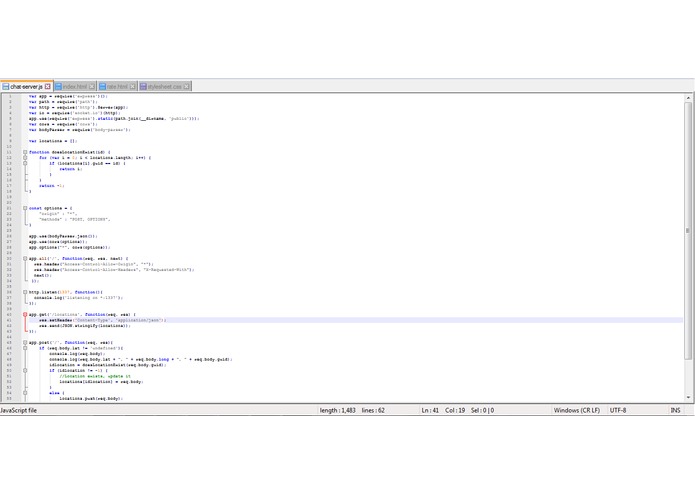Close the index.html tab

click(91, 86)
